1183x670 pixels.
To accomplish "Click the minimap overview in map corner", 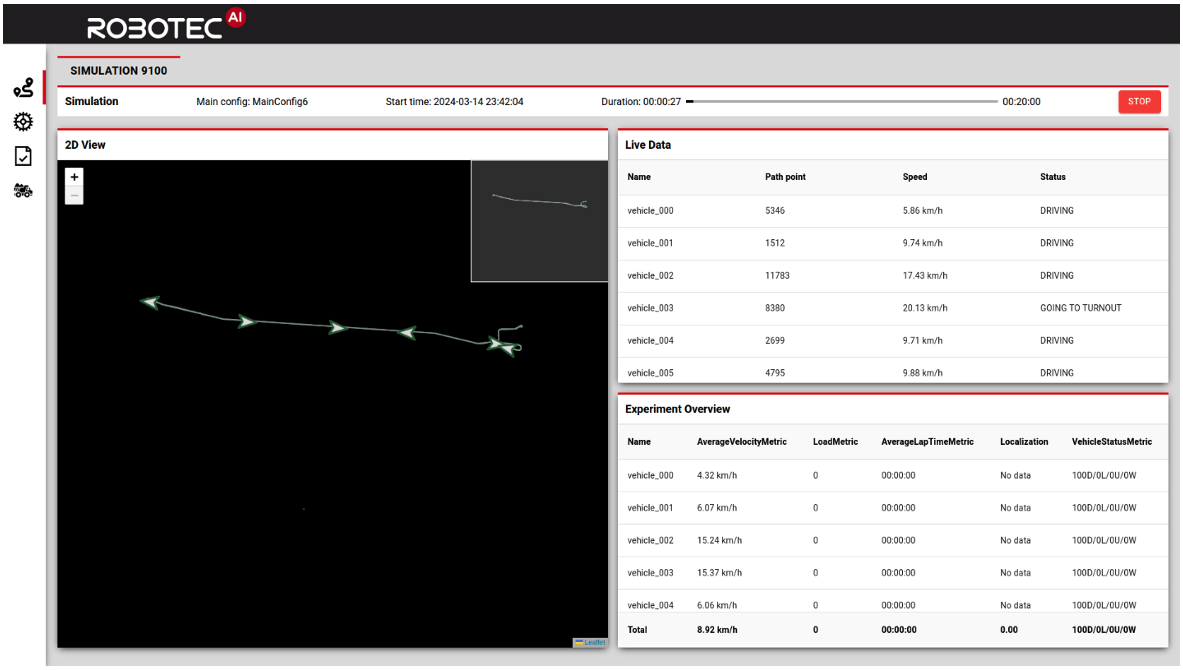I will 538,220.
